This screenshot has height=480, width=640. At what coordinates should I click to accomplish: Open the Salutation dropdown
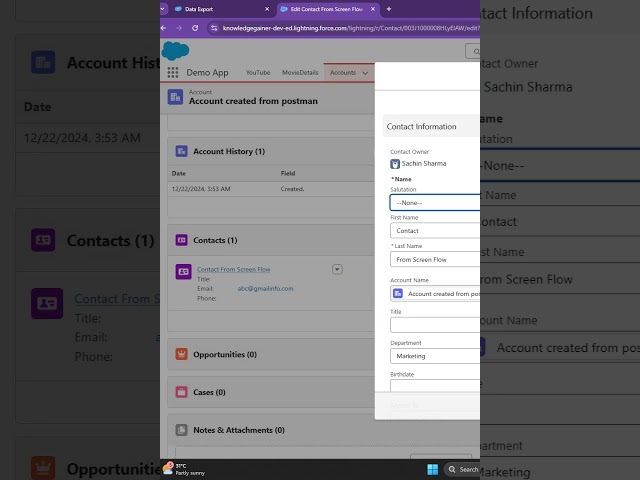coord(435,203)
